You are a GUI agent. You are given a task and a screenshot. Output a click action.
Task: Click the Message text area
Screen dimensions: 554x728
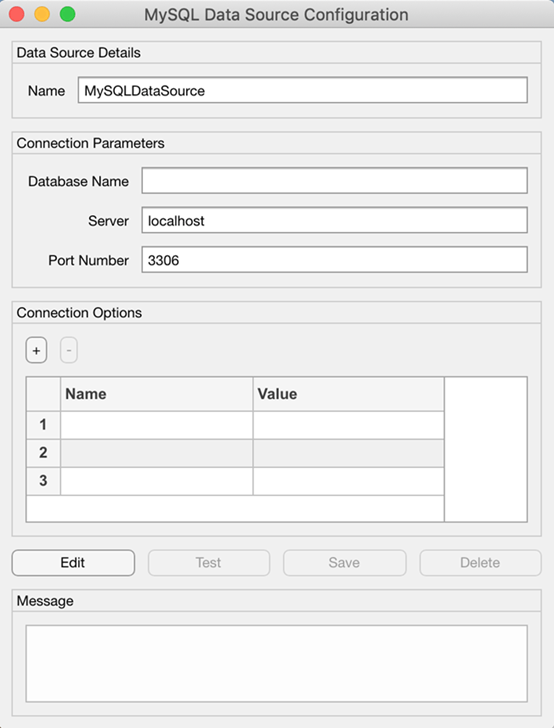click(x=277, y=663)
